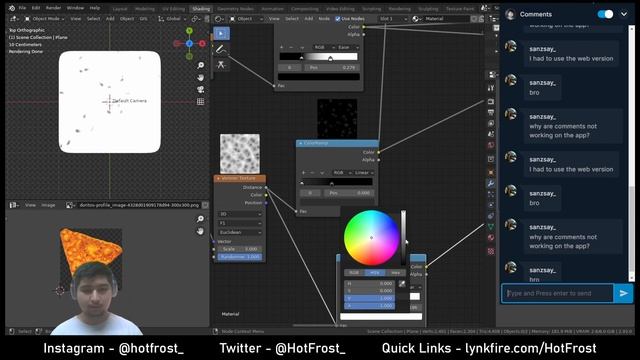Click the Voronoi Scale value field
Viewport: 640px width, 360px height.
coord(240,249)
